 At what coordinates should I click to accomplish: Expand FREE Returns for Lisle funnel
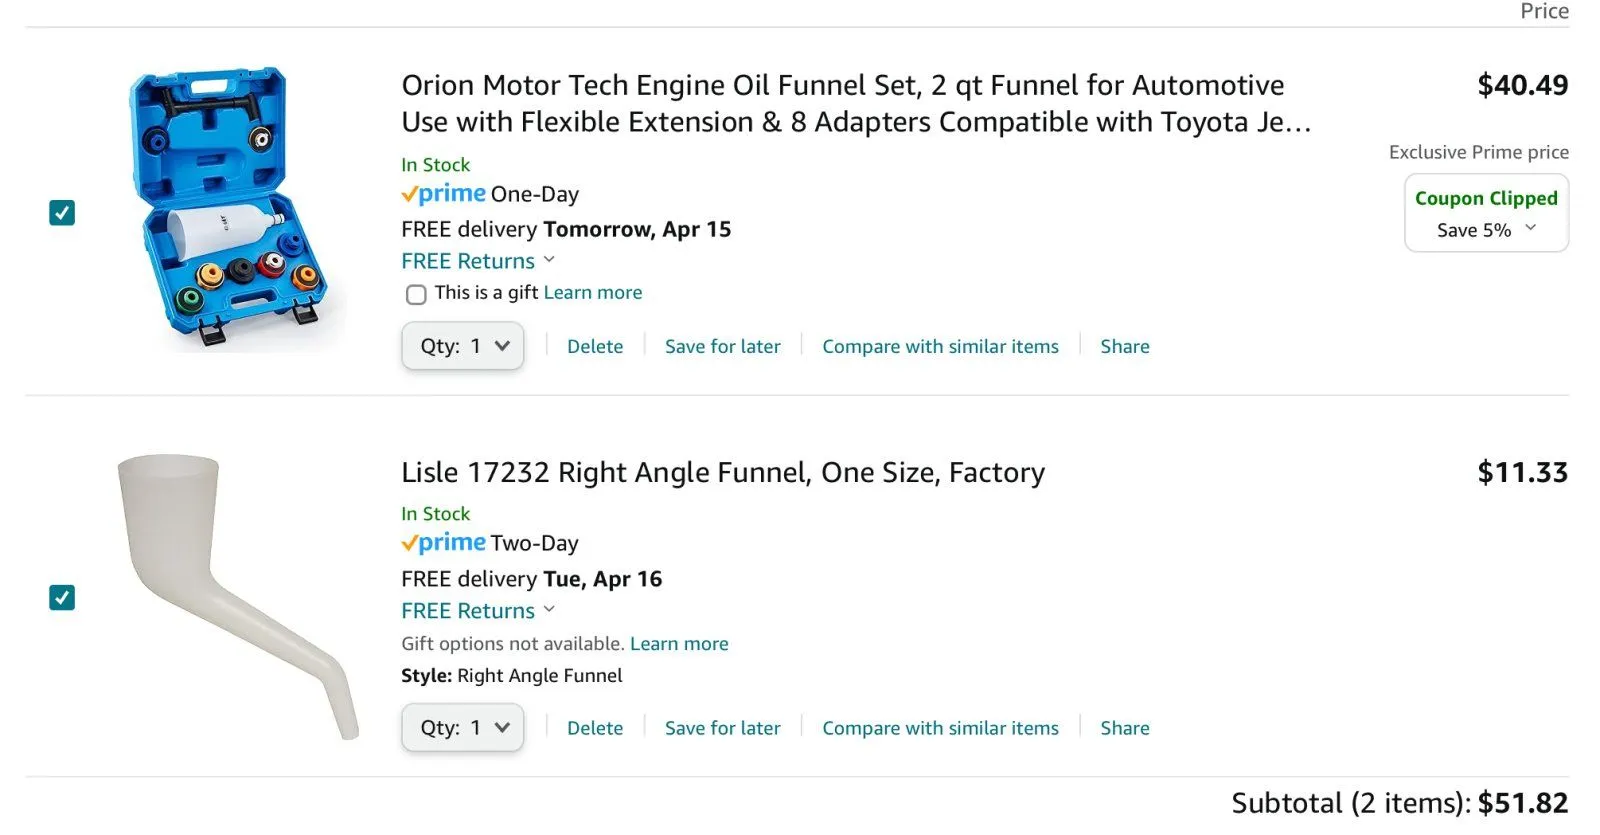pos(478,611)
